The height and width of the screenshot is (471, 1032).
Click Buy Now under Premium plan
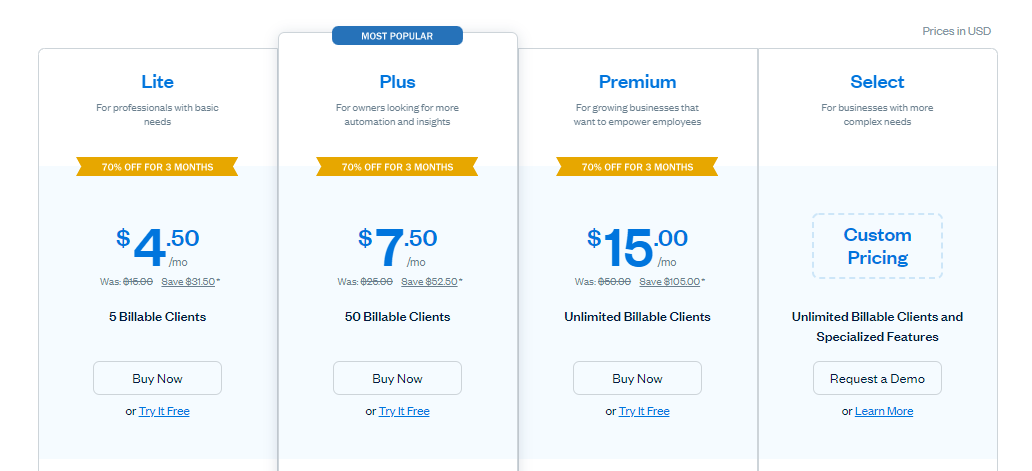(x=637, y=378)
